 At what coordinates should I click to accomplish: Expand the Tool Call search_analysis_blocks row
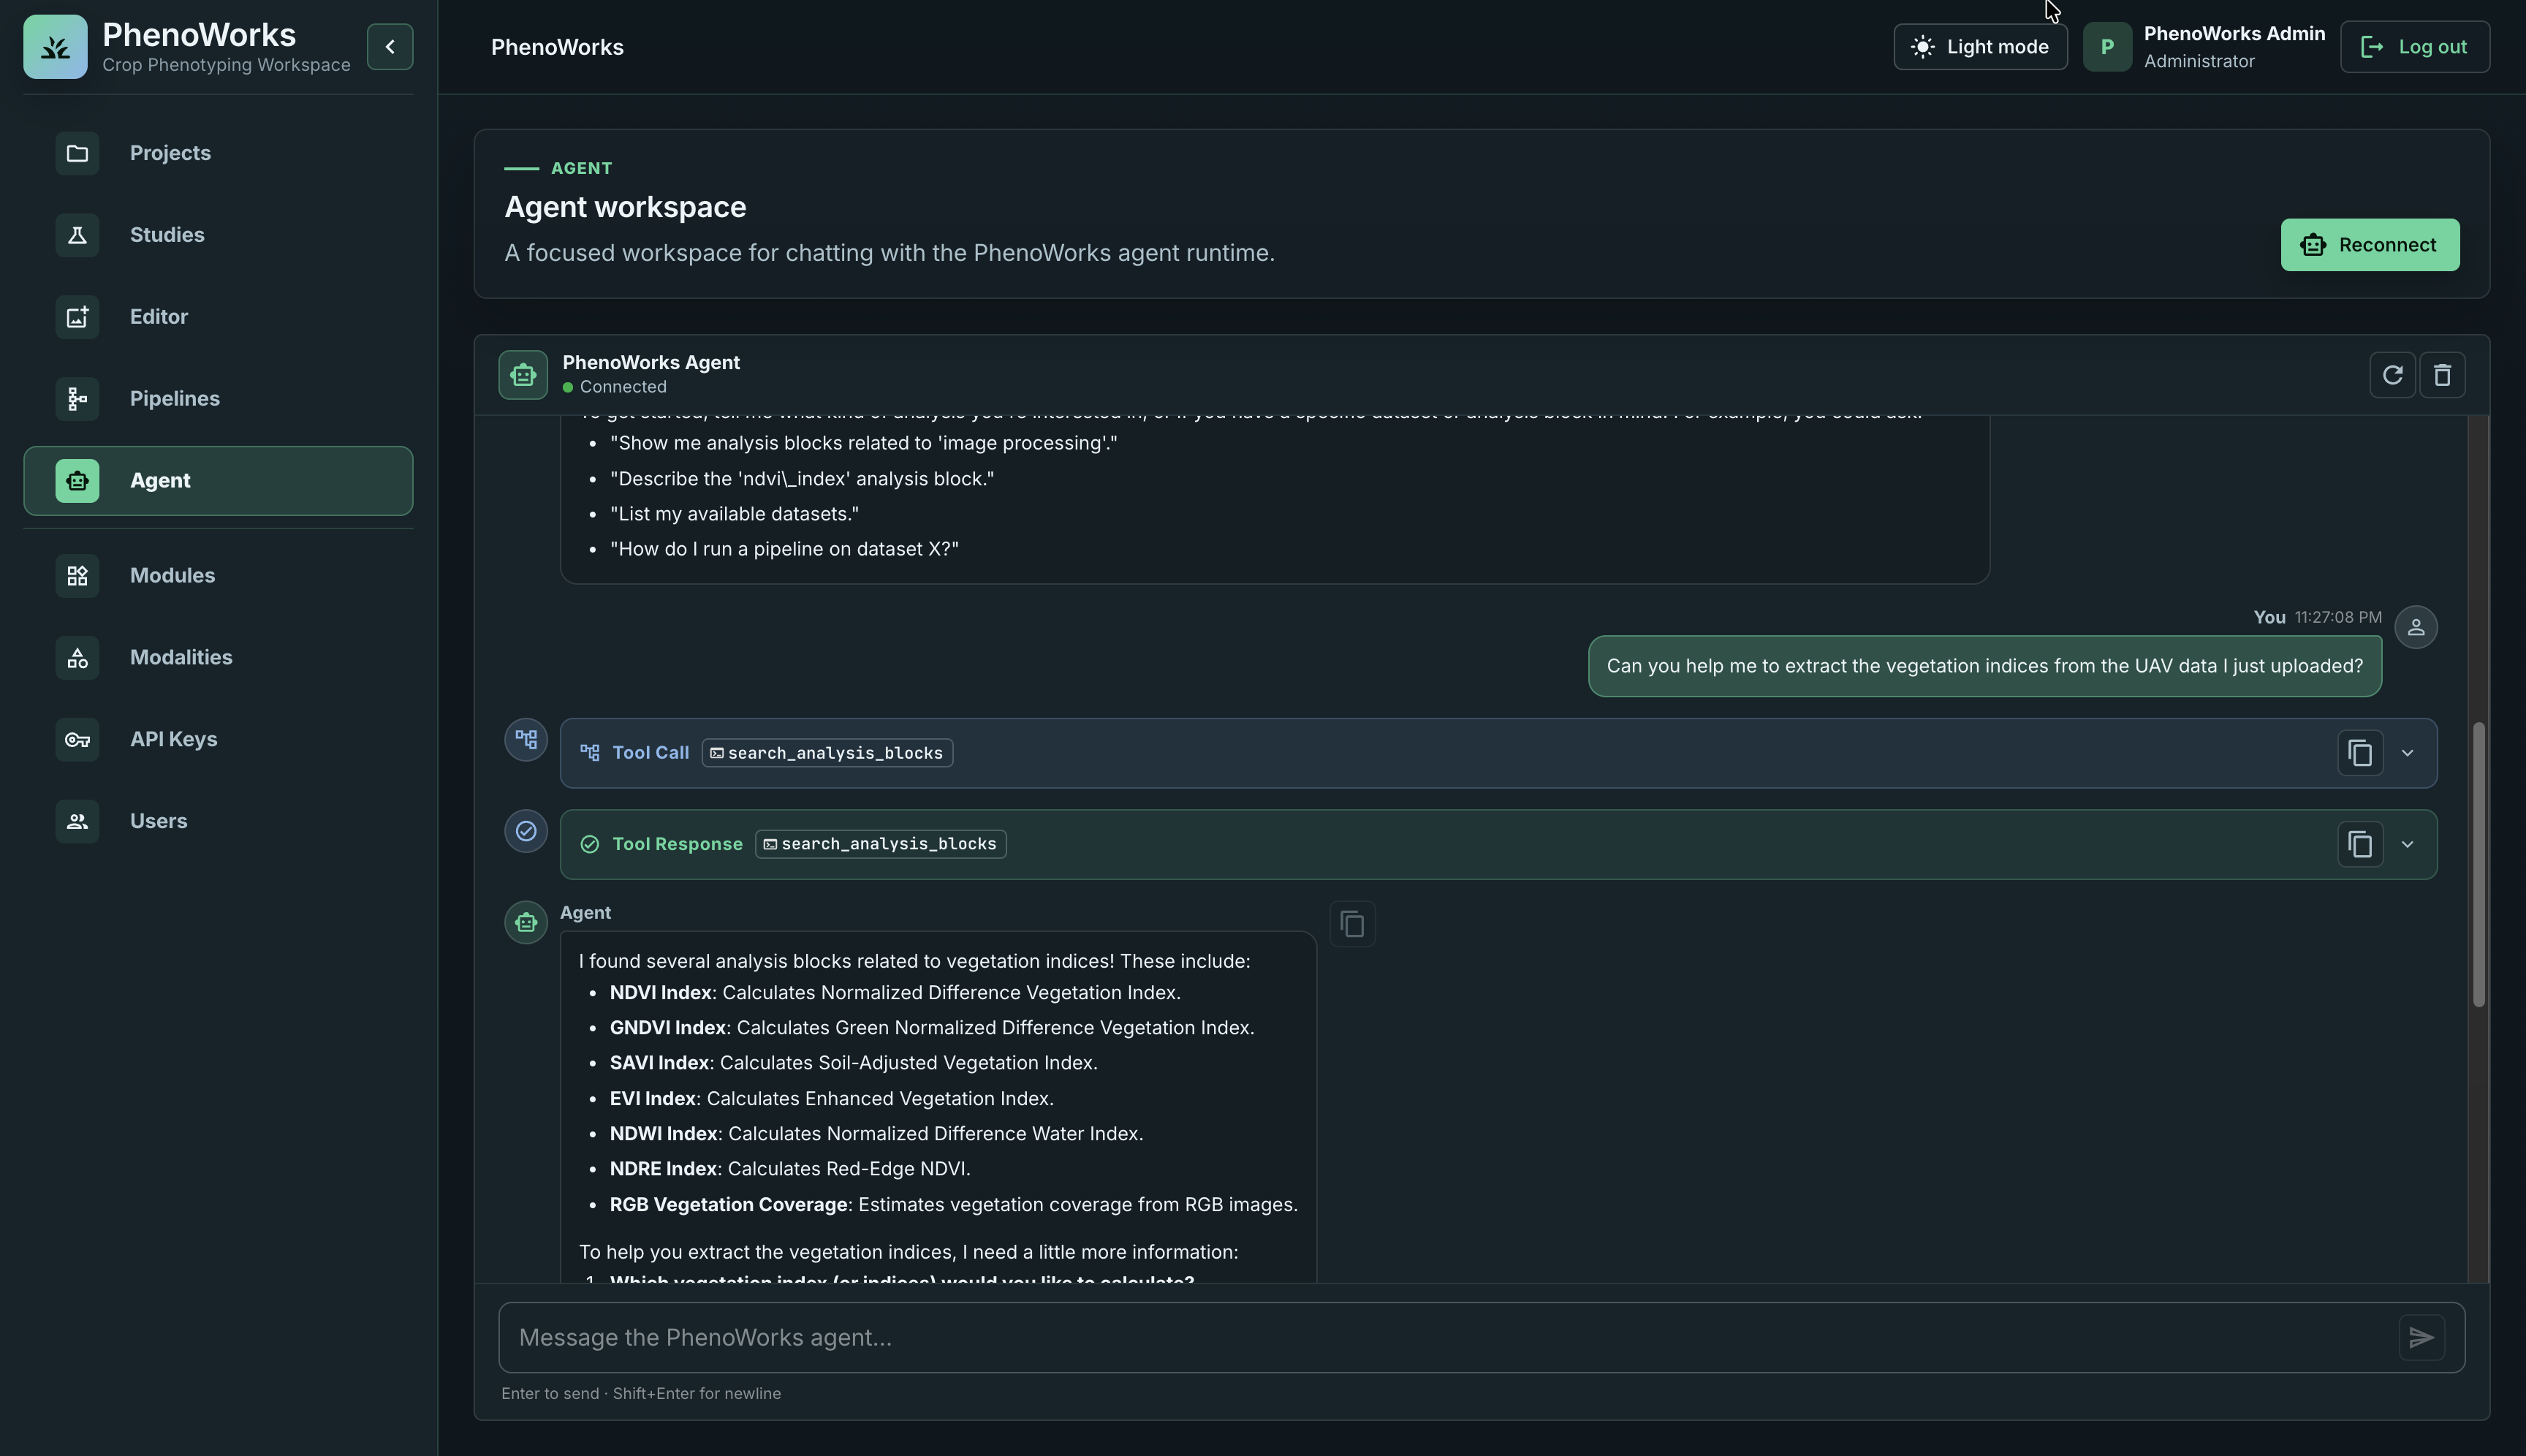click(x=2407, y=753)
